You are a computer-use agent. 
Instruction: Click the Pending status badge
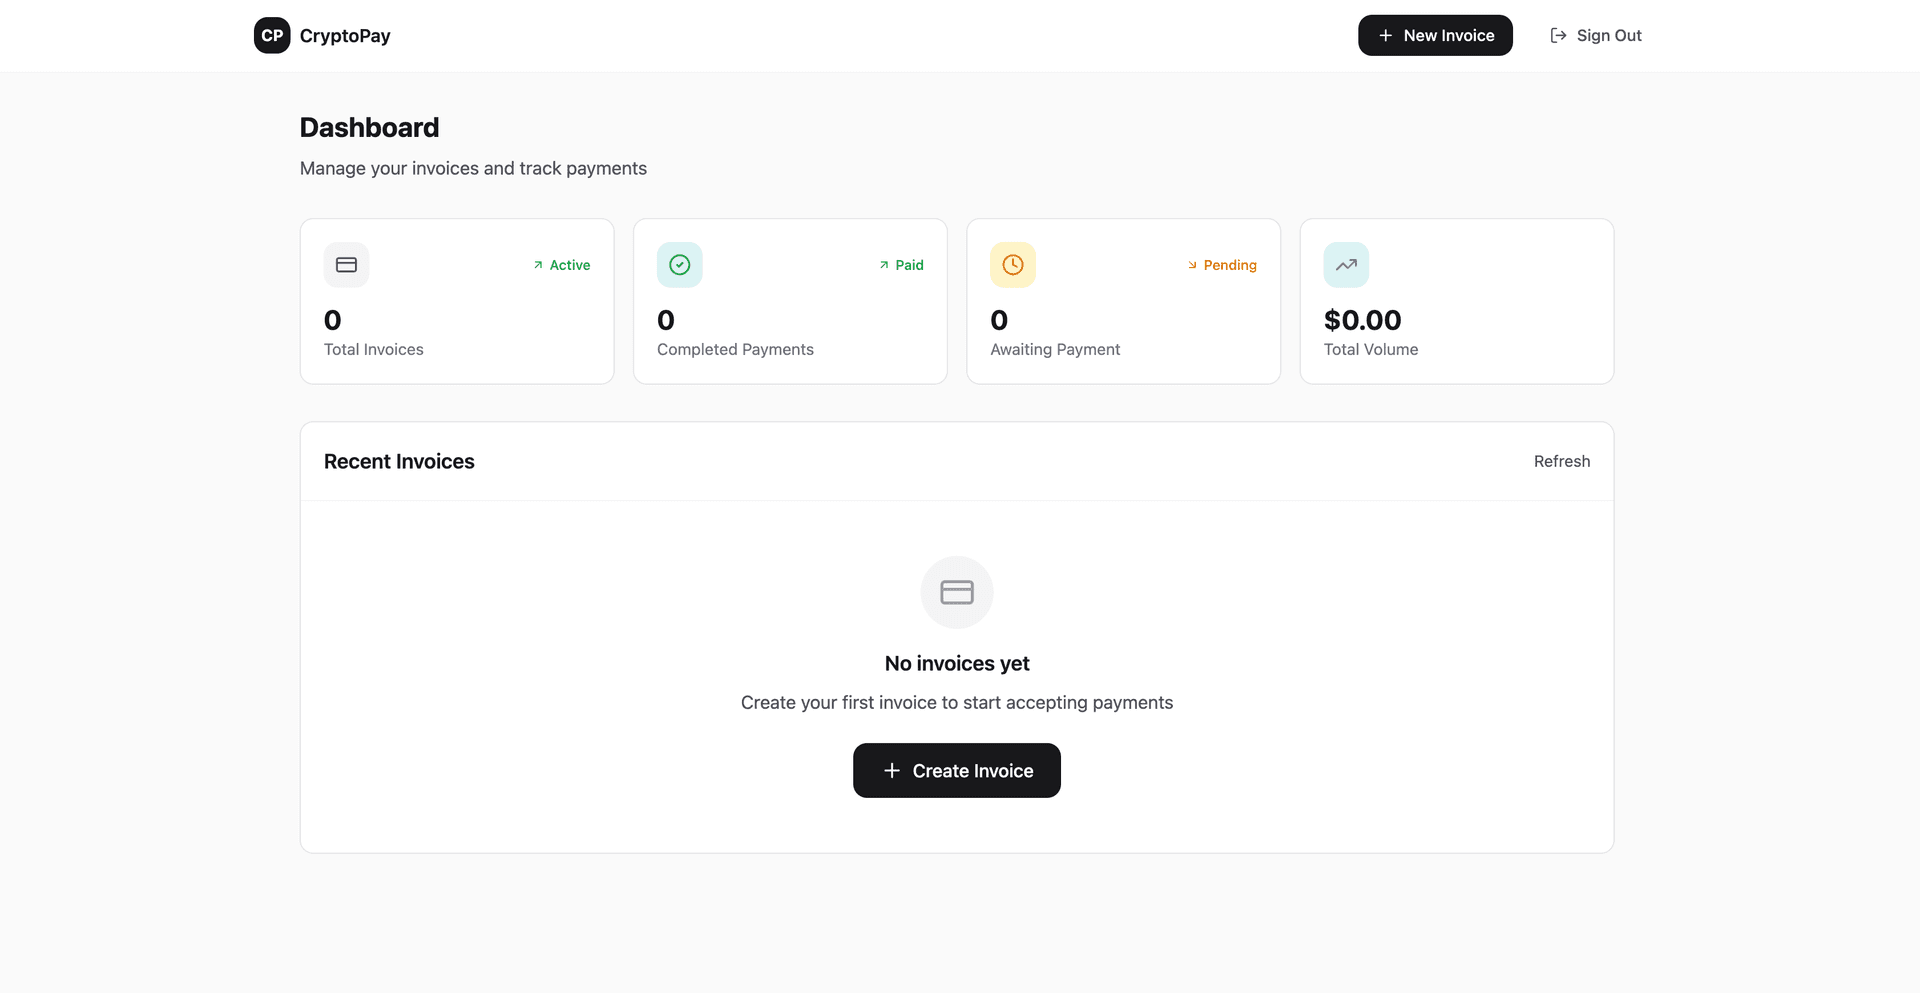[x=1222, y=265]
